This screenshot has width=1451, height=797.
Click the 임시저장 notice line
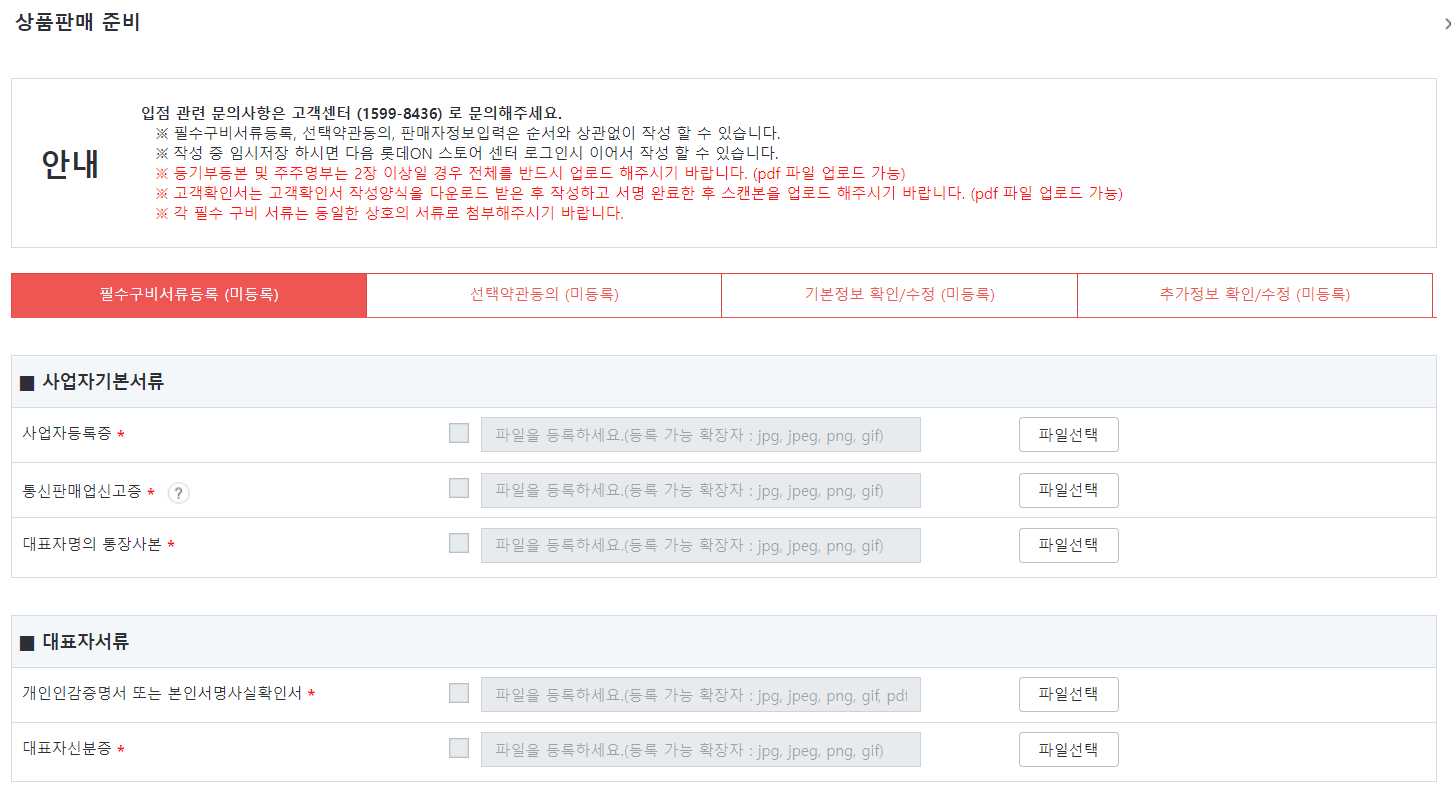point(467,153)
